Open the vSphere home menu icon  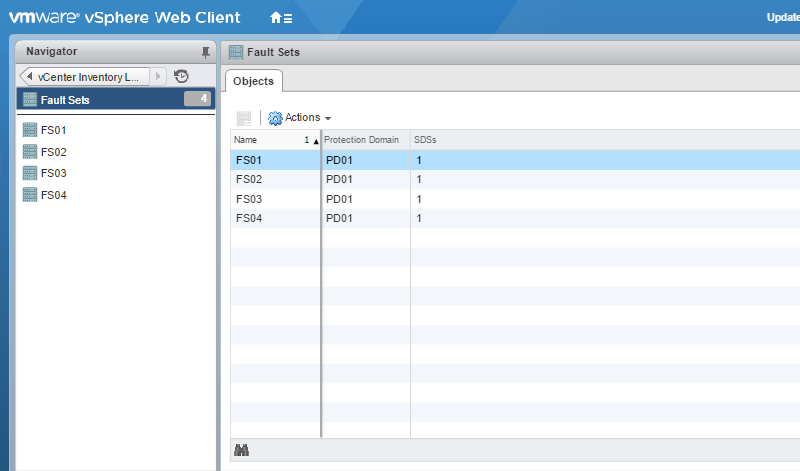tap(281, 18)
